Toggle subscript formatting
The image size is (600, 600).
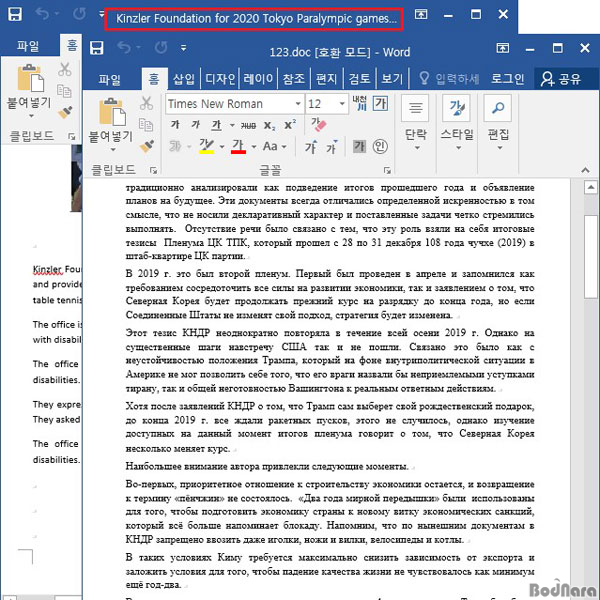269,126
